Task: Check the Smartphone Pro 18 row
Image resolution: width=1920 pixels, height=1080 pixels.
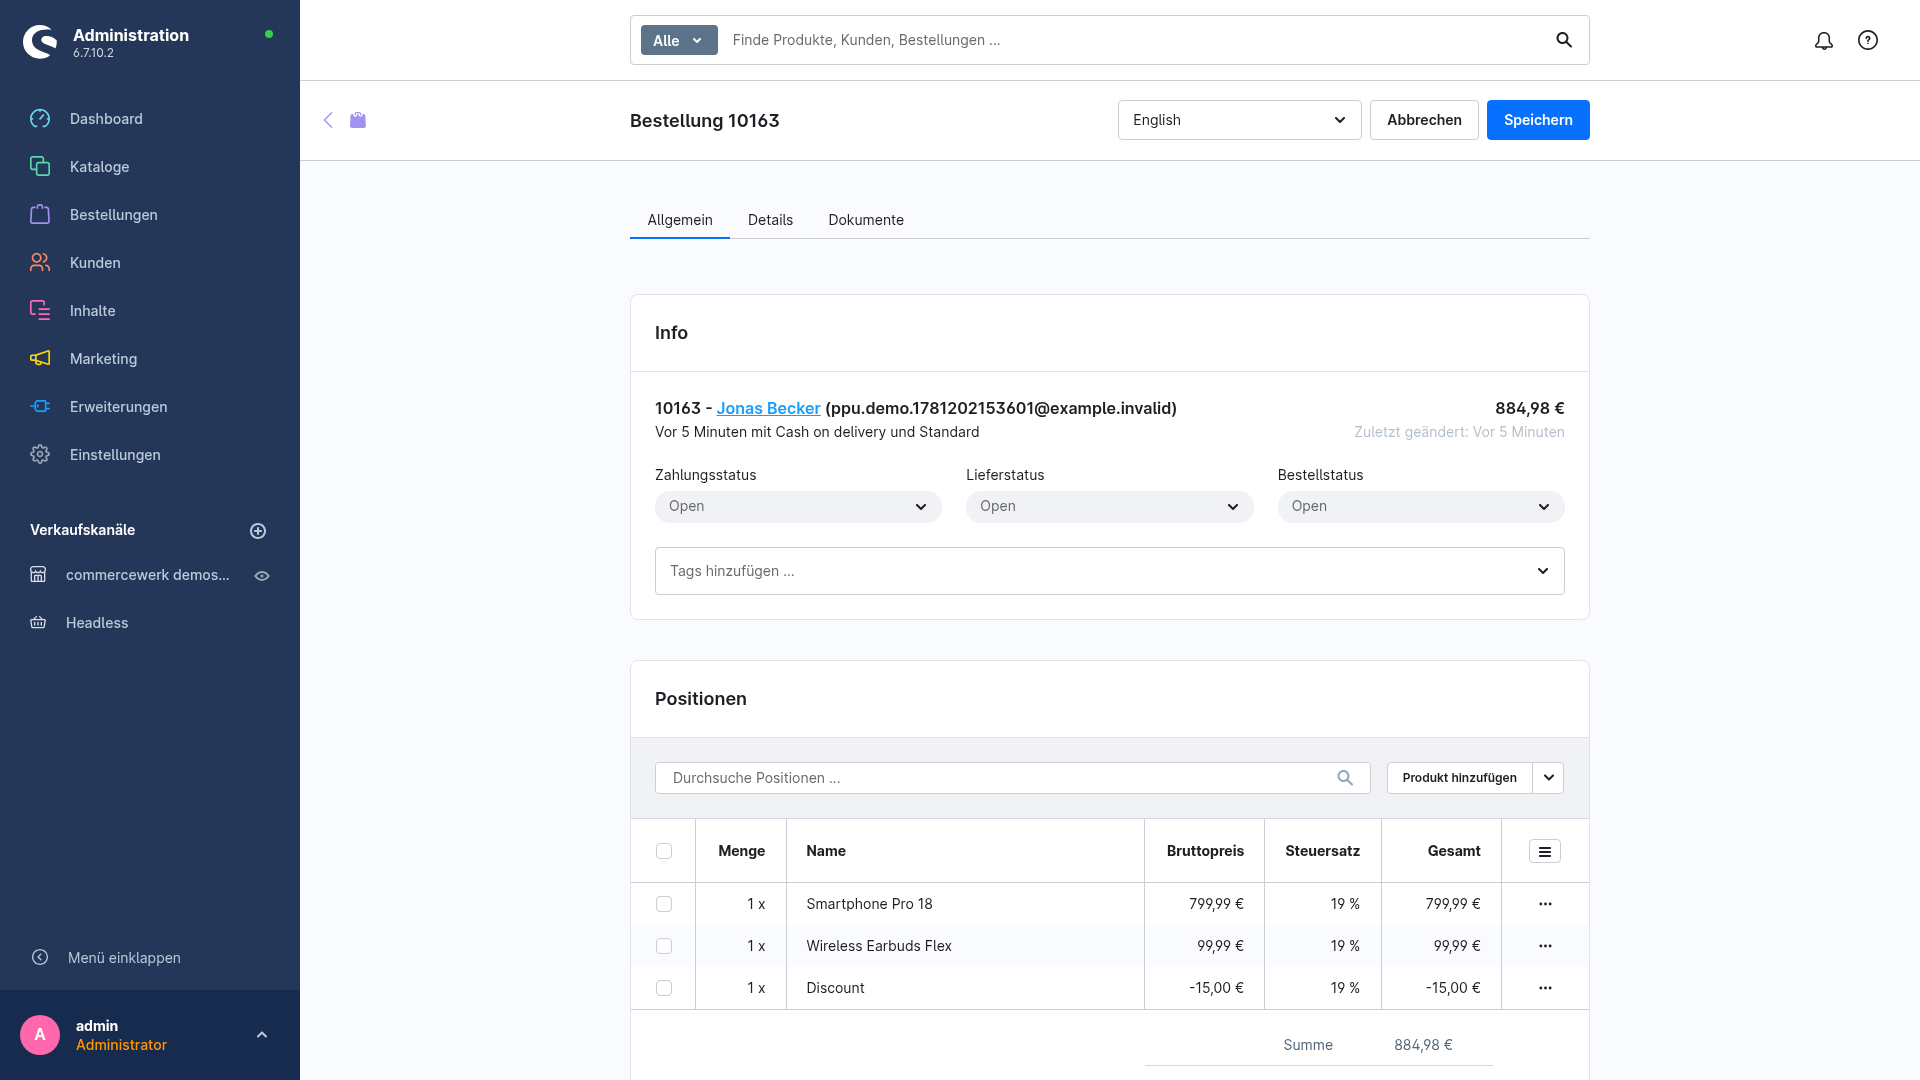Action: [664, 904]
